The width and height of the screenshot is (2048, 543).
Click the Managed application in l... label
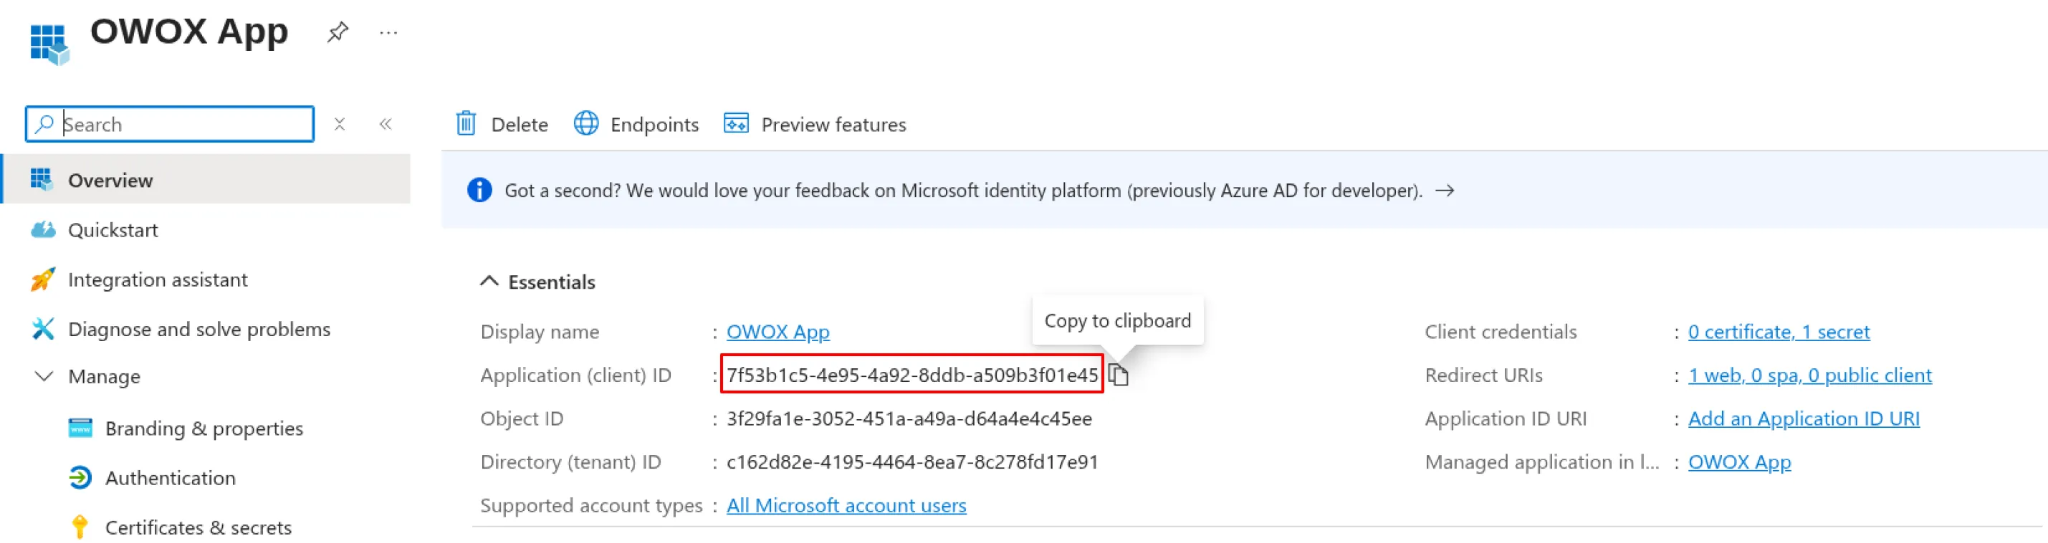(x=1542, y=462)
